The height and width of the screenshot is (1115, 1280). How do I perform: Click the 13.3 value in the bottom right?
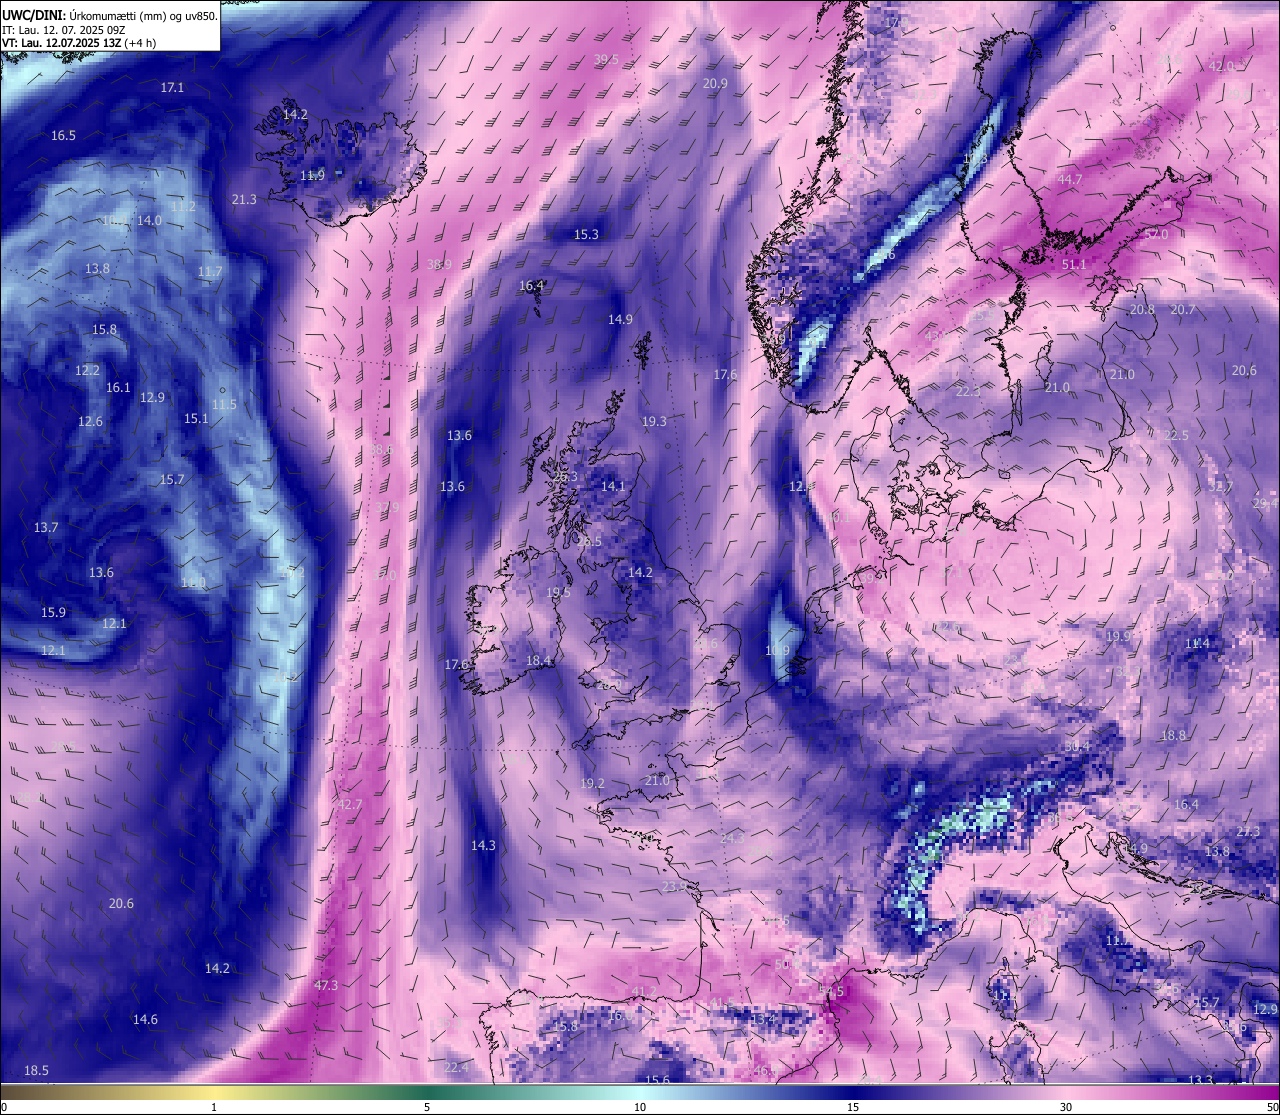1200,1081
